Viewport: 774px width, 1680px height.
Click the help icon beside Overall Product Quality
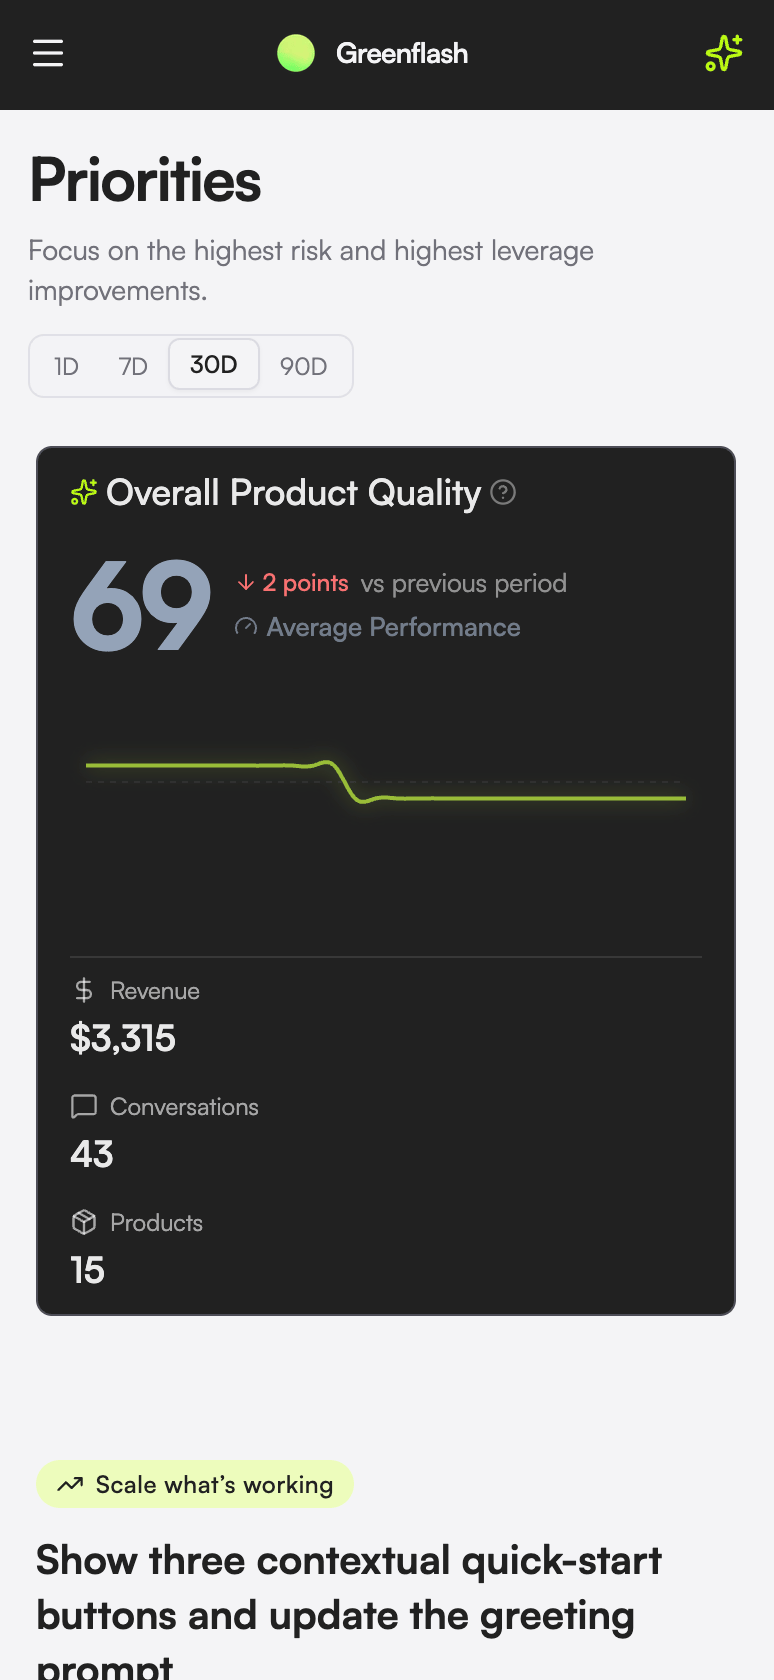tap(504, 492)
